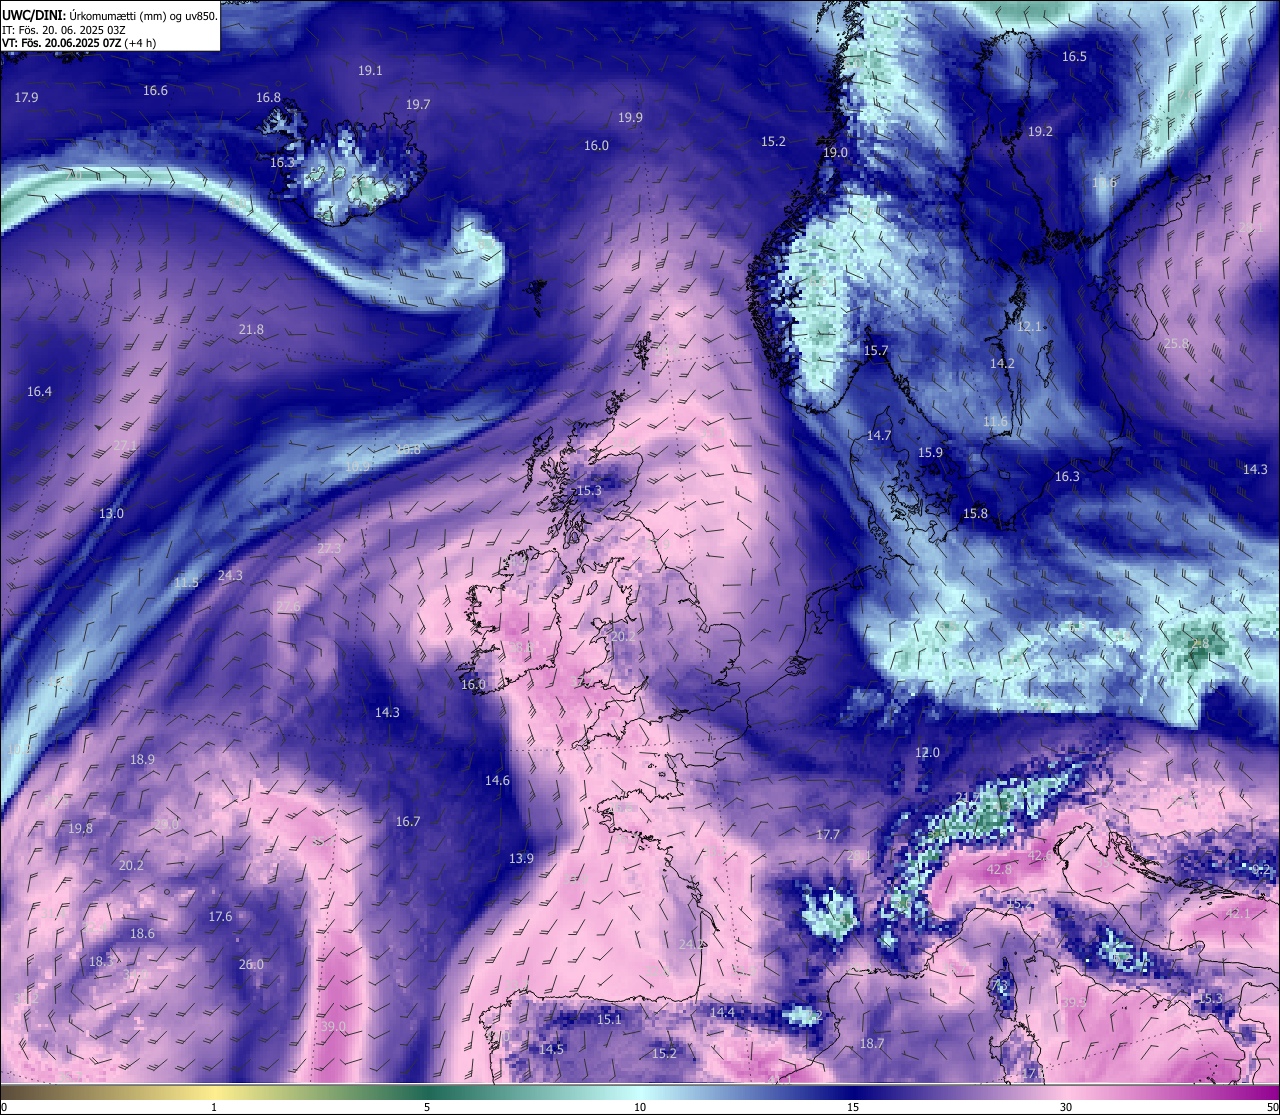Click the 42.8 value over northern Italy
The height and width of the screenshot is (1115, 1280).
tap(999, 869)
